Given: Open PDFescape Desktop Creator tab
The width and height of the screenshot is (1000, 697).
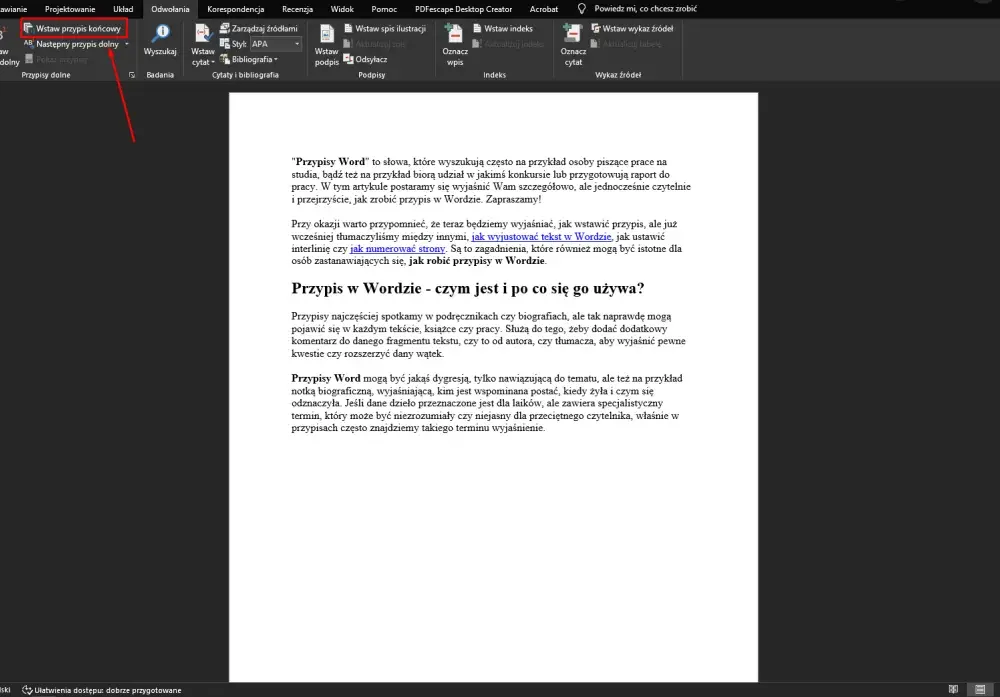Looking at the screenshot, I should pos(464,9).
